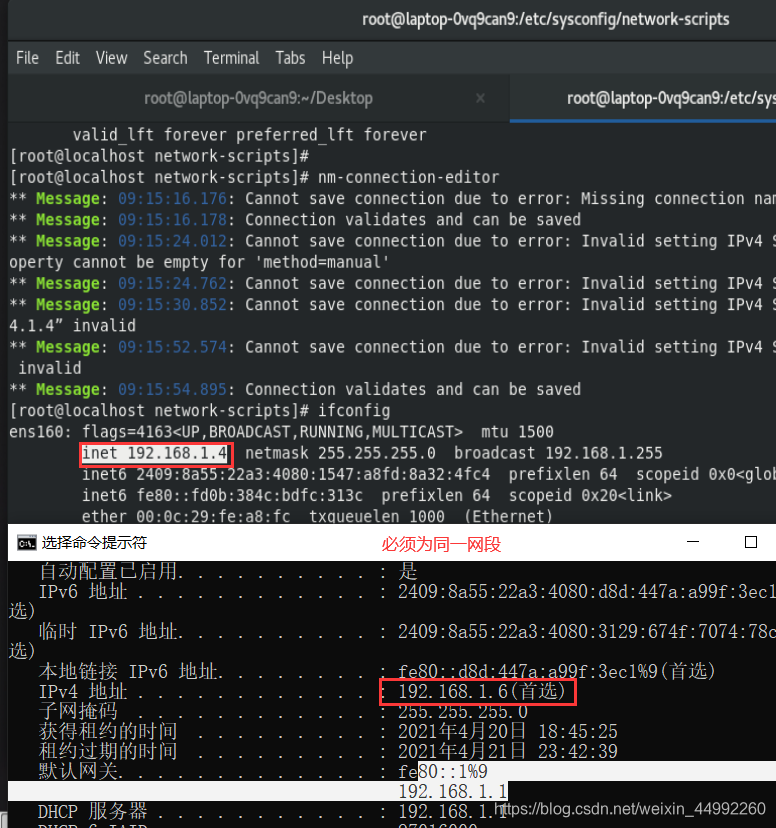The width and height of the screenshot is (776, 828).
Task: Open the View menu
Action: (x=111, y=58)
